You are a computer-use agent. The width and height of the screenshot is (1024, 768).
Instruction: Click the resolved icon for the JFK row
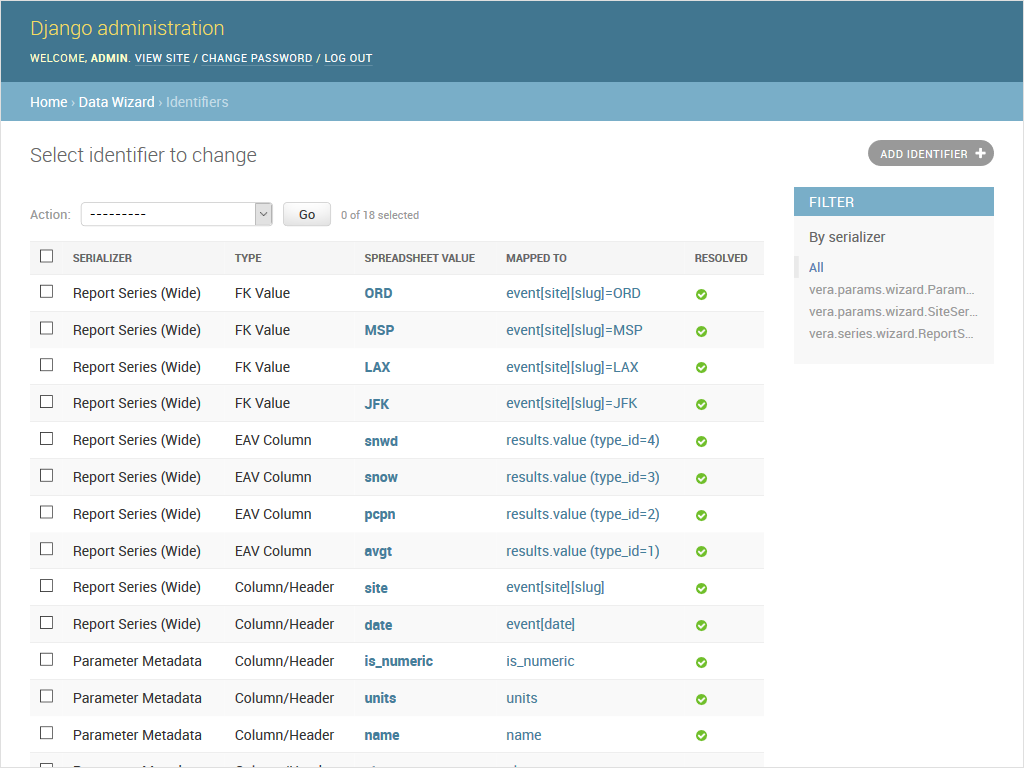(x=700, y=403)
